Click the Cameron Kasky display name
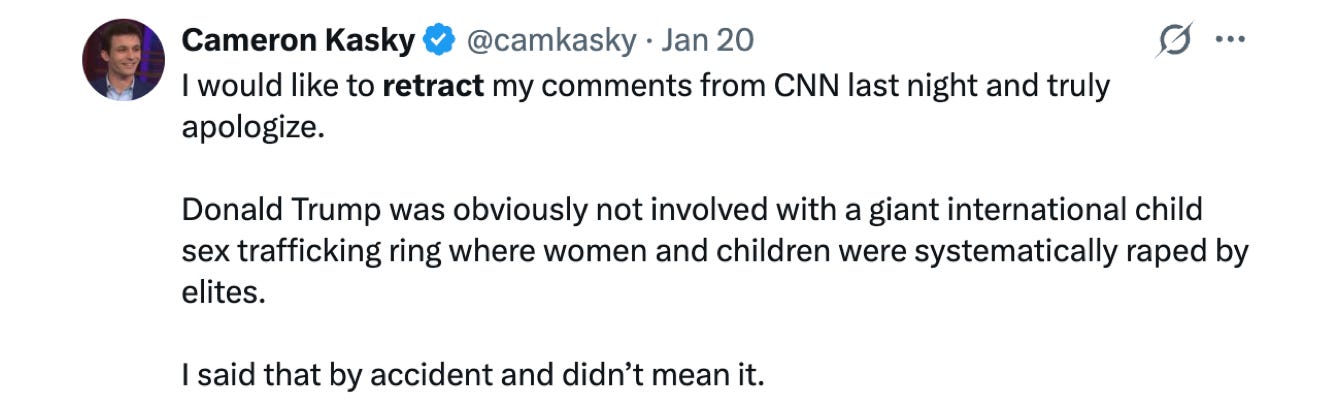 point(298,41)
